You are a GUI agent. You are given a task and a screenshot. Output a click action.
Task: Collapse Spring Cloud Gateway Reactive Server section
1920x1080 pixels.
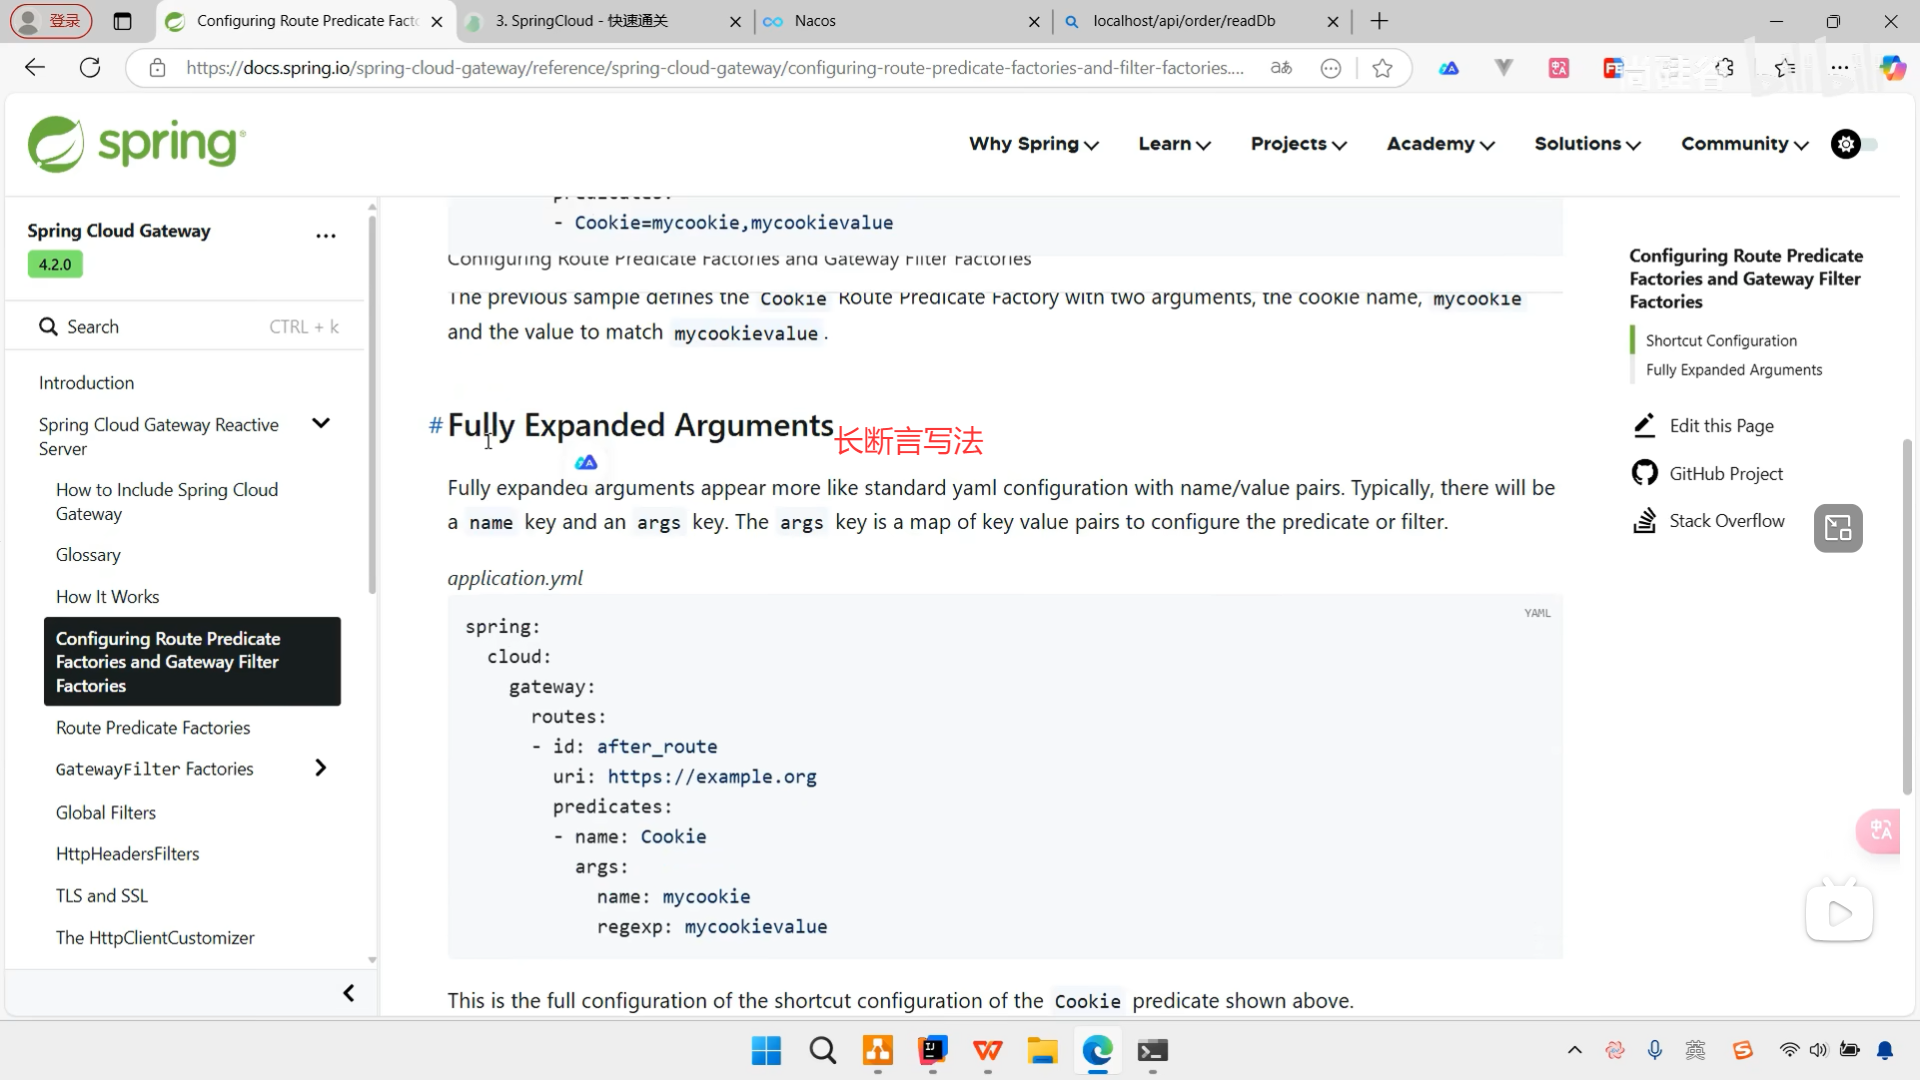click(x=321, y=424)
